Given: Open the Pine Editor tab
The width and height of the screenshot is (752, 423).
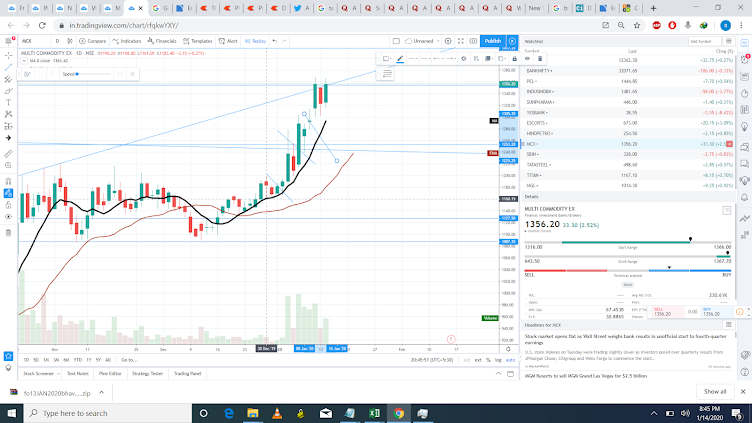Looking at the screenshot, I should [110, 374].
